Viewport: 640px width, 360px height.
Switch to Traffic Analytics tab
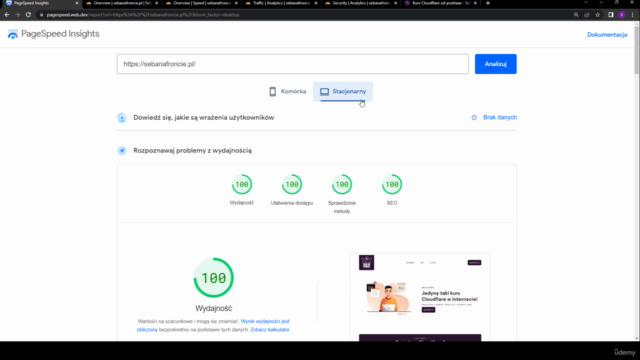(x=281, y=3)
